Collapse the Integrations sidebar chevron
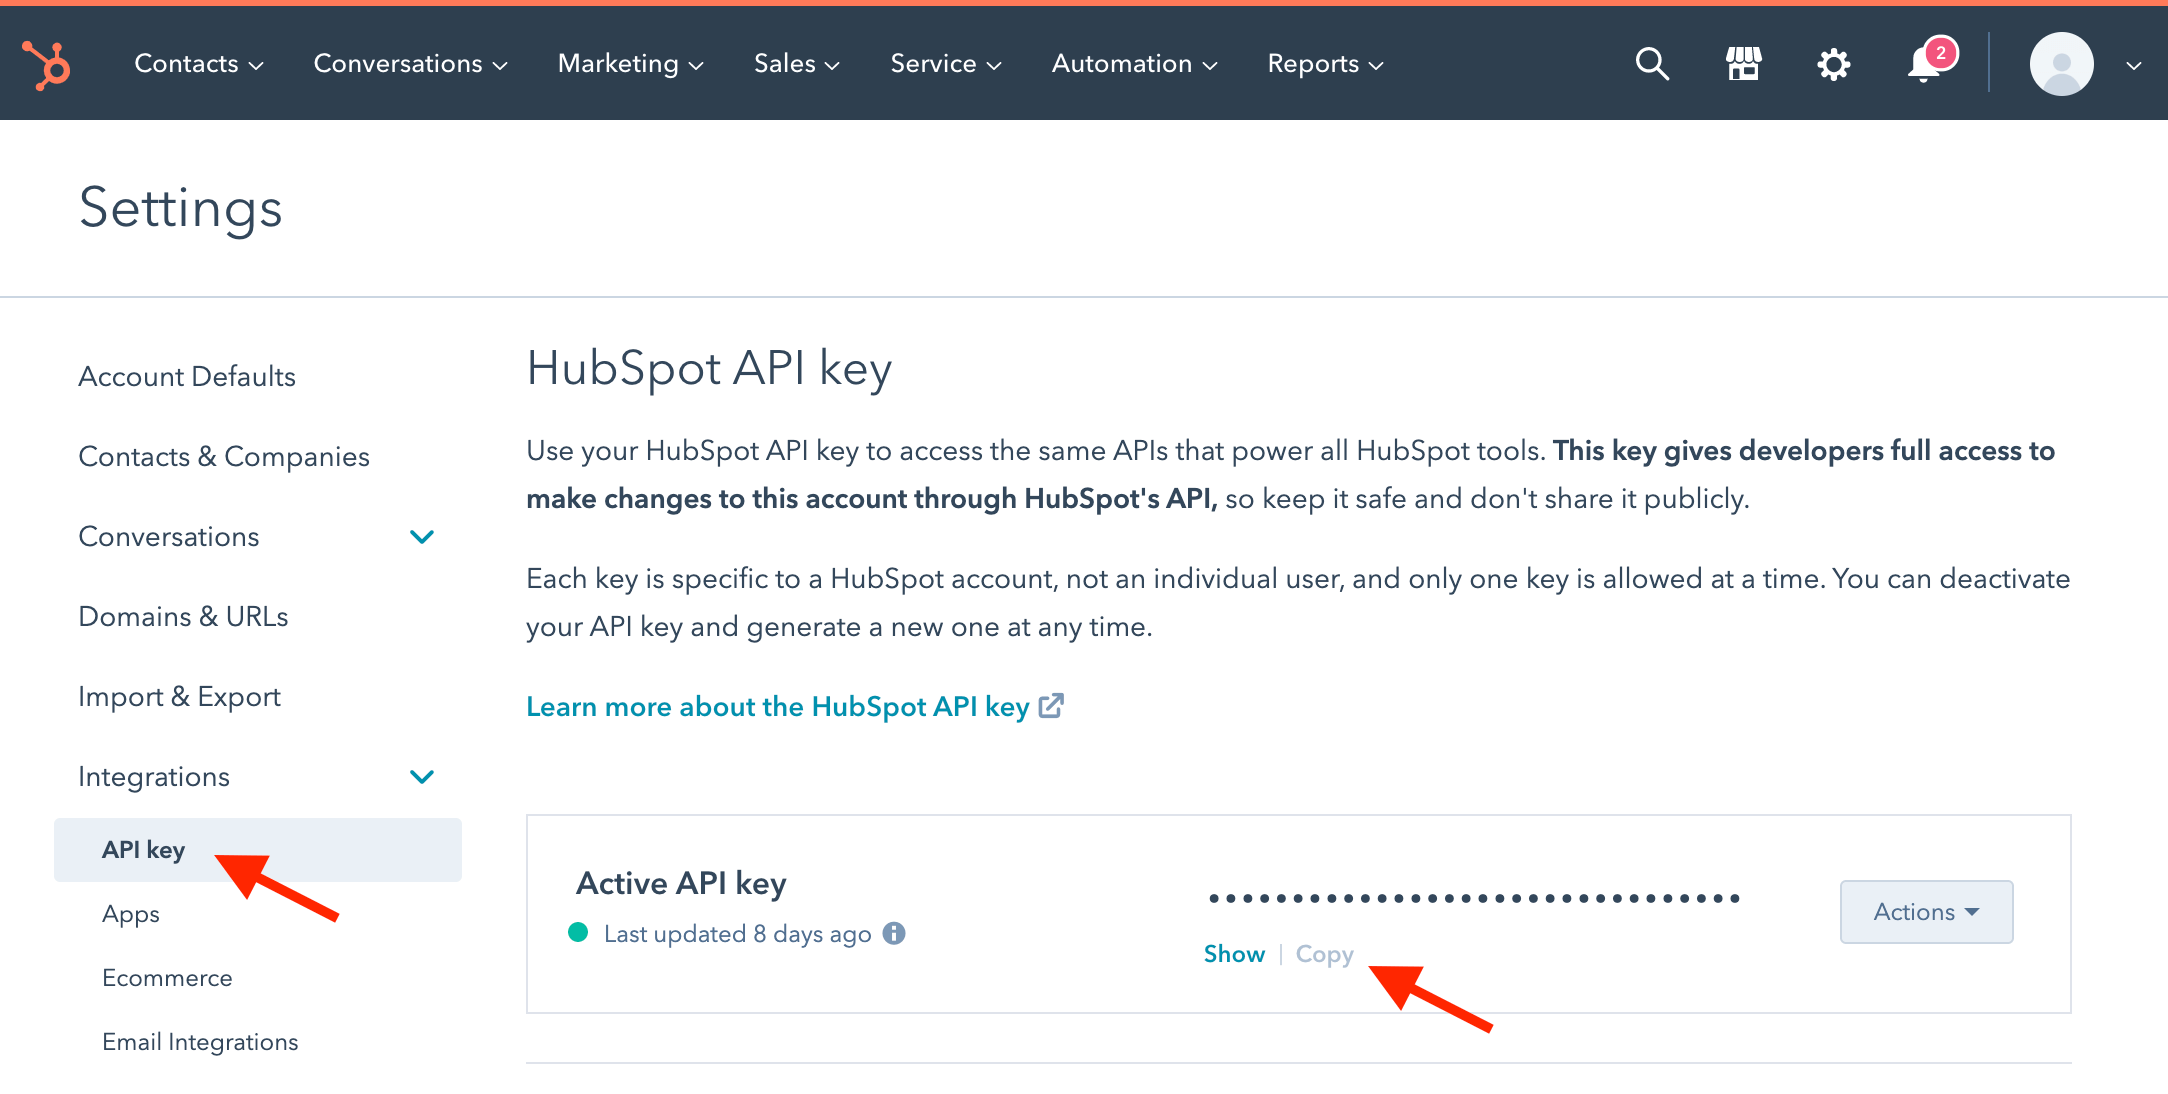 click(422, 777)
